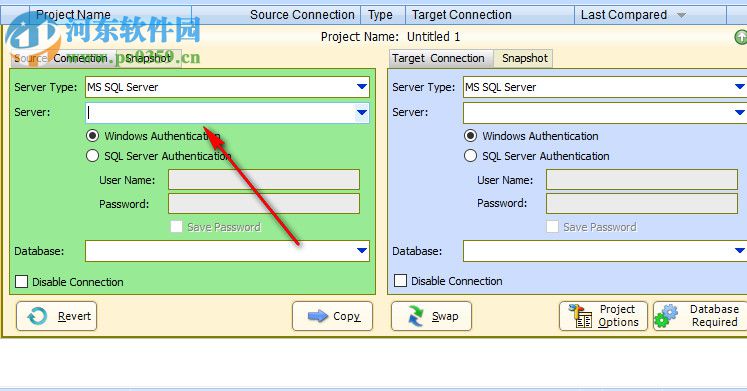Expand the source Server dropdown list
Image resolution: width=747 pixels, height=391 pixels.
pyautogui.click(x=362, y=113)
